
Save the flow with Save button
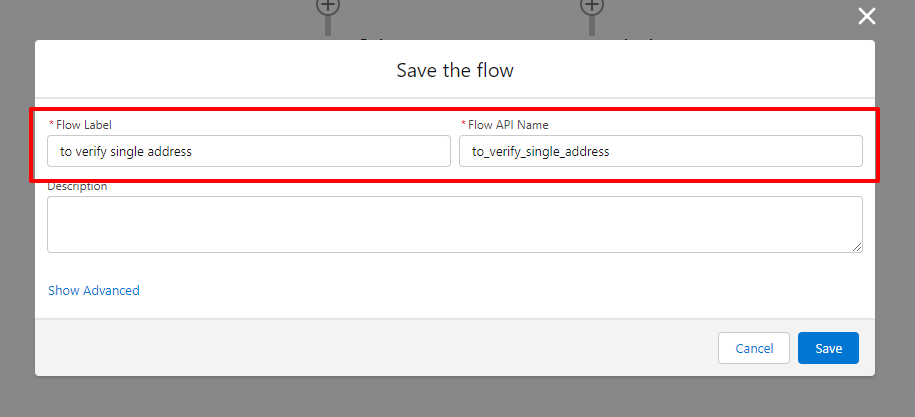tap(828, 348)
